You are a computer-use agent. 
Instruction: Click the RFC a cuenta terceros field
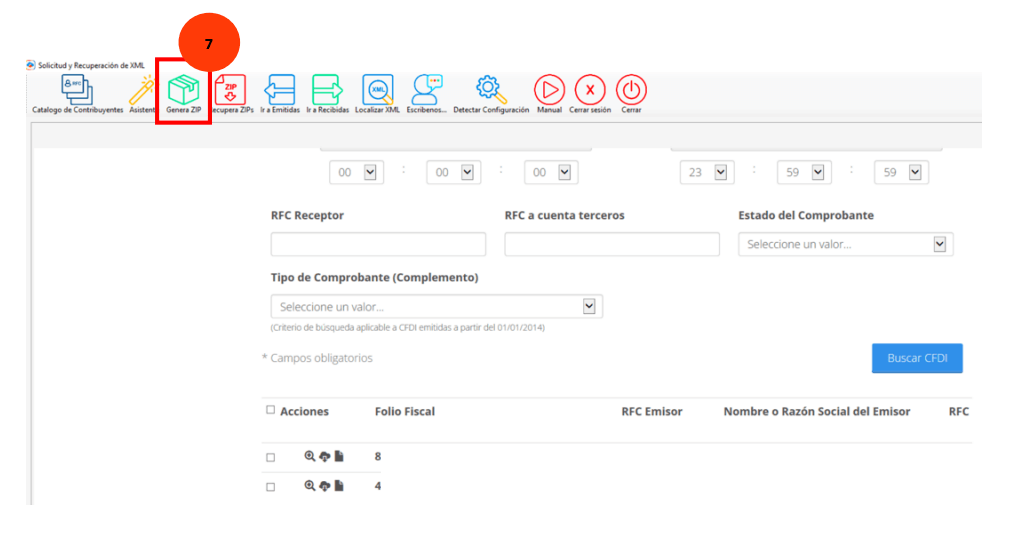click(x=611, y=244)
